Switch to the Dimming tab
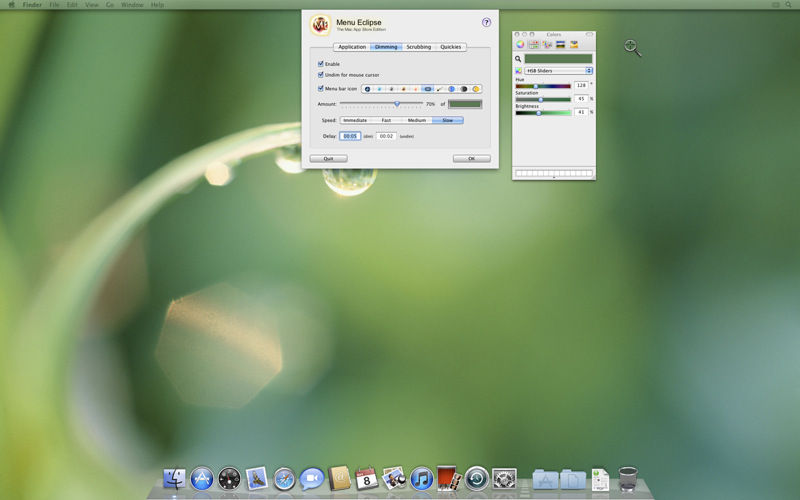The image size is (800, 500). [x=386, y=47]
